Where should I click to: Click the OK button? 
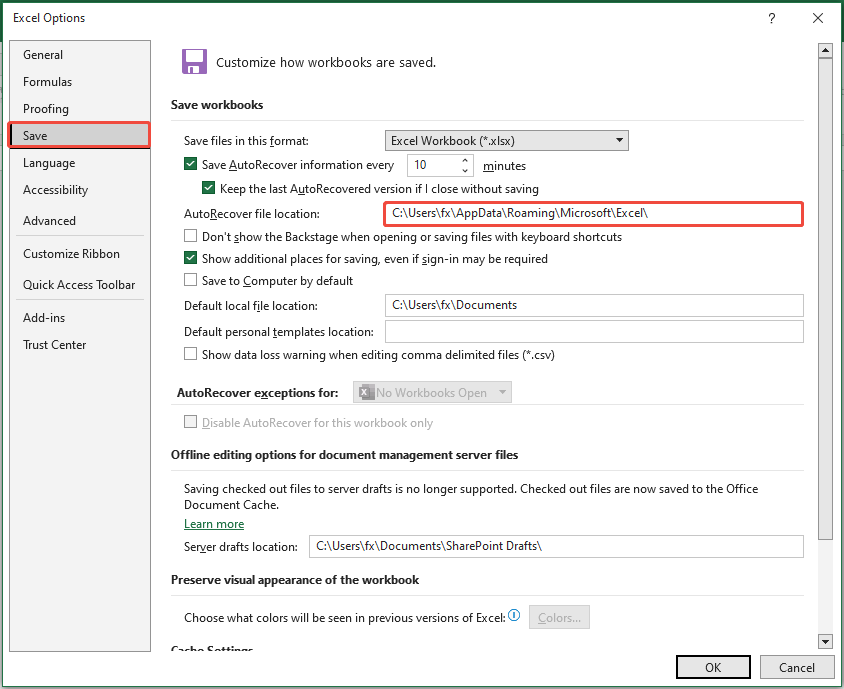pyautogui.click(x=713, y=667)
